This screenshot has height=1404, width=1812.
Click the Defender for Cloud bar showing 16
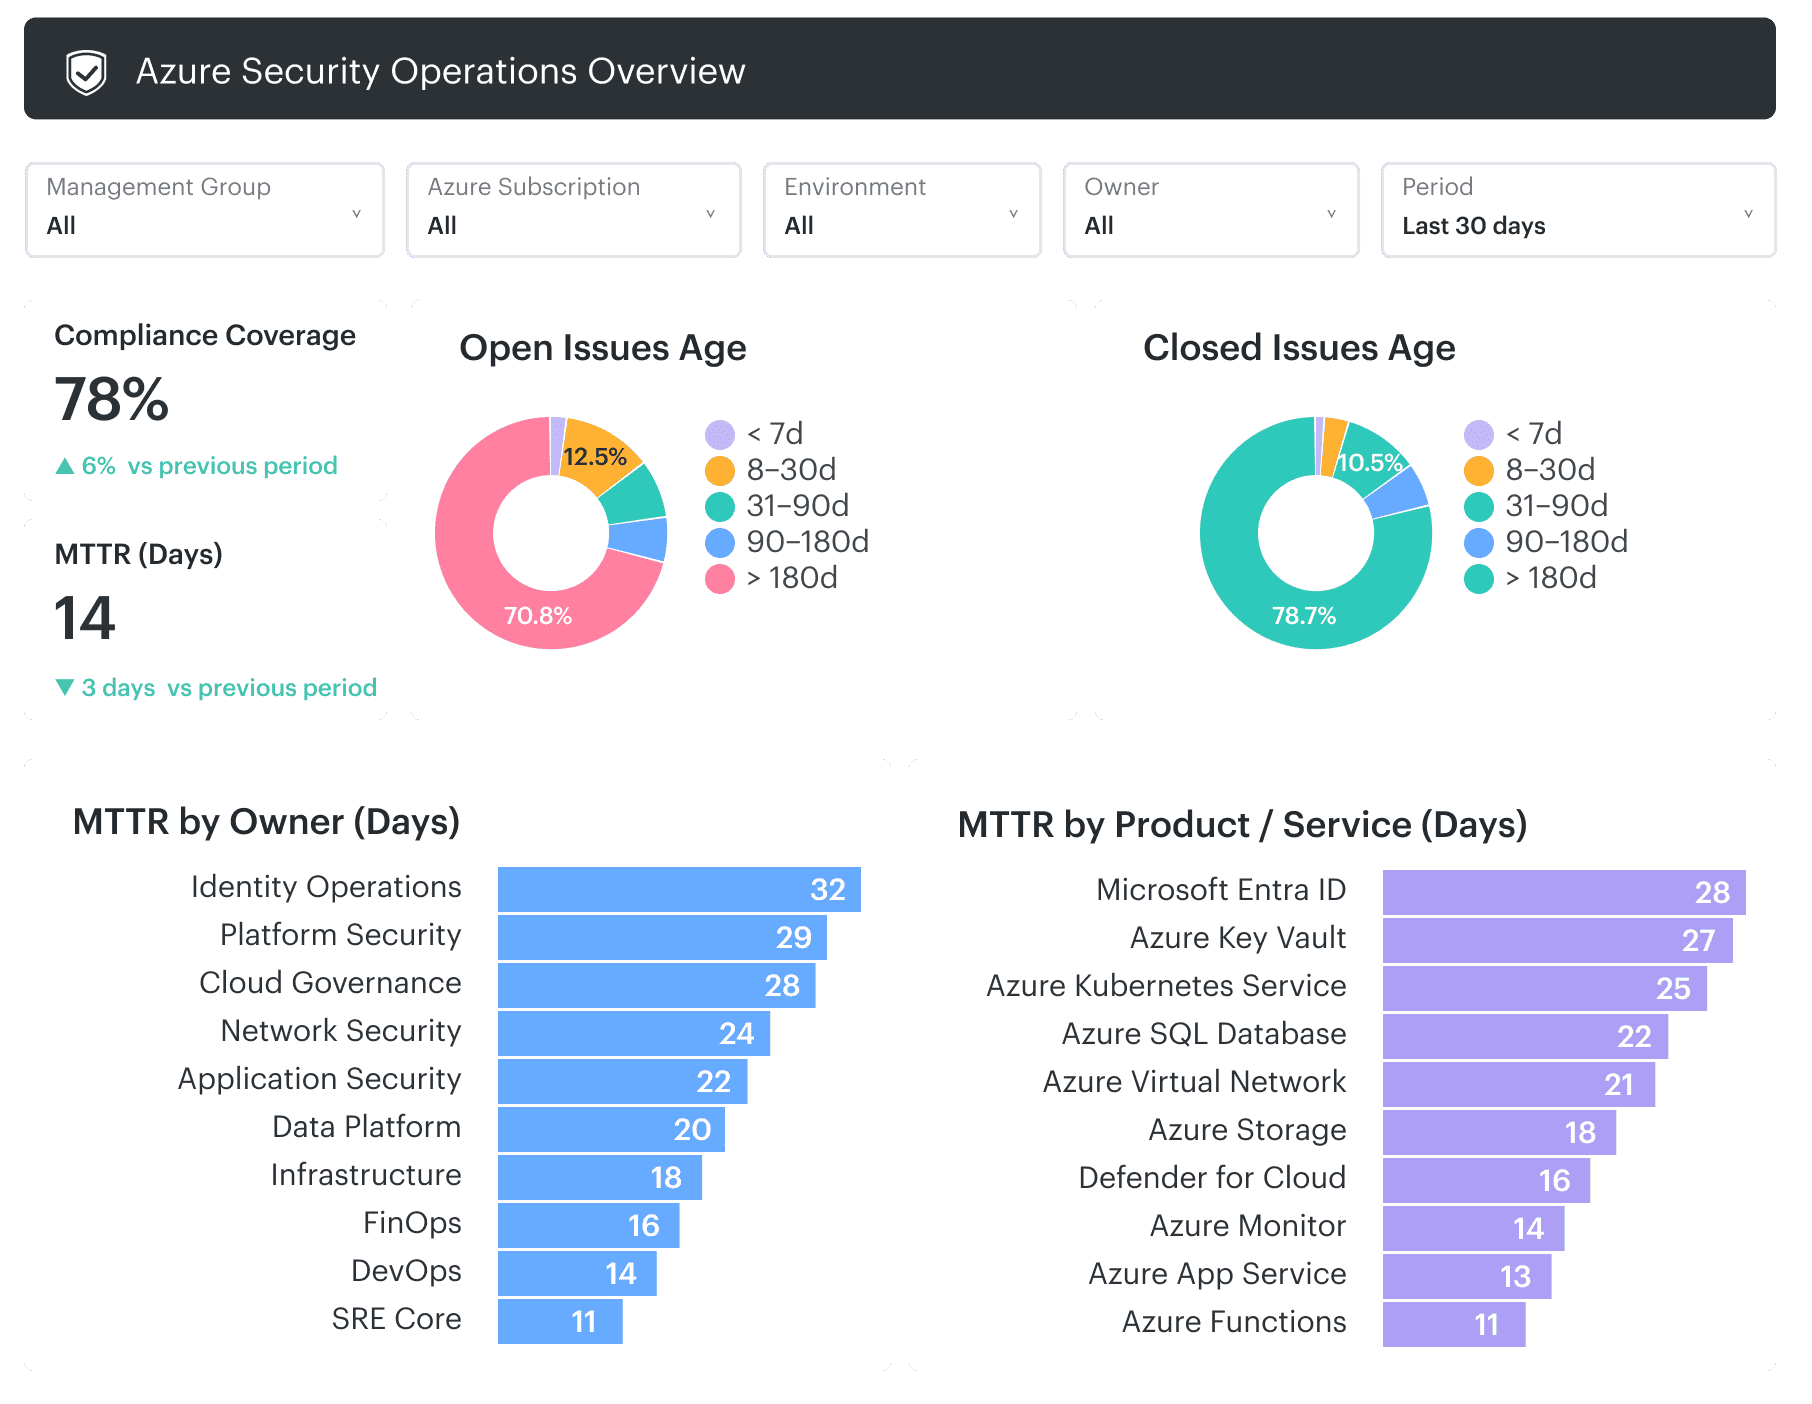[1486, 1180]
